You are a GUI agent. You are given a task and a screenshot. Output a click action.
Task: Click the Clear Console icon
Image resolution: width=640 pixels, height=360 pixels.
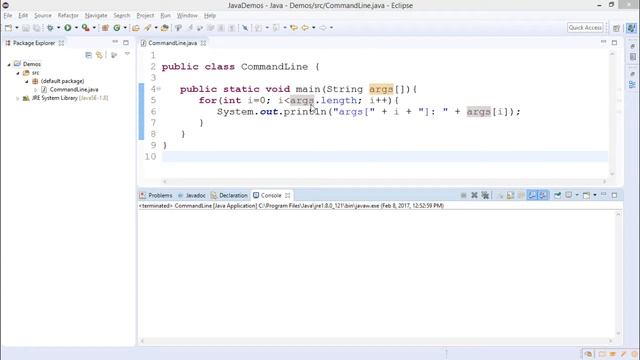[500, 196]
